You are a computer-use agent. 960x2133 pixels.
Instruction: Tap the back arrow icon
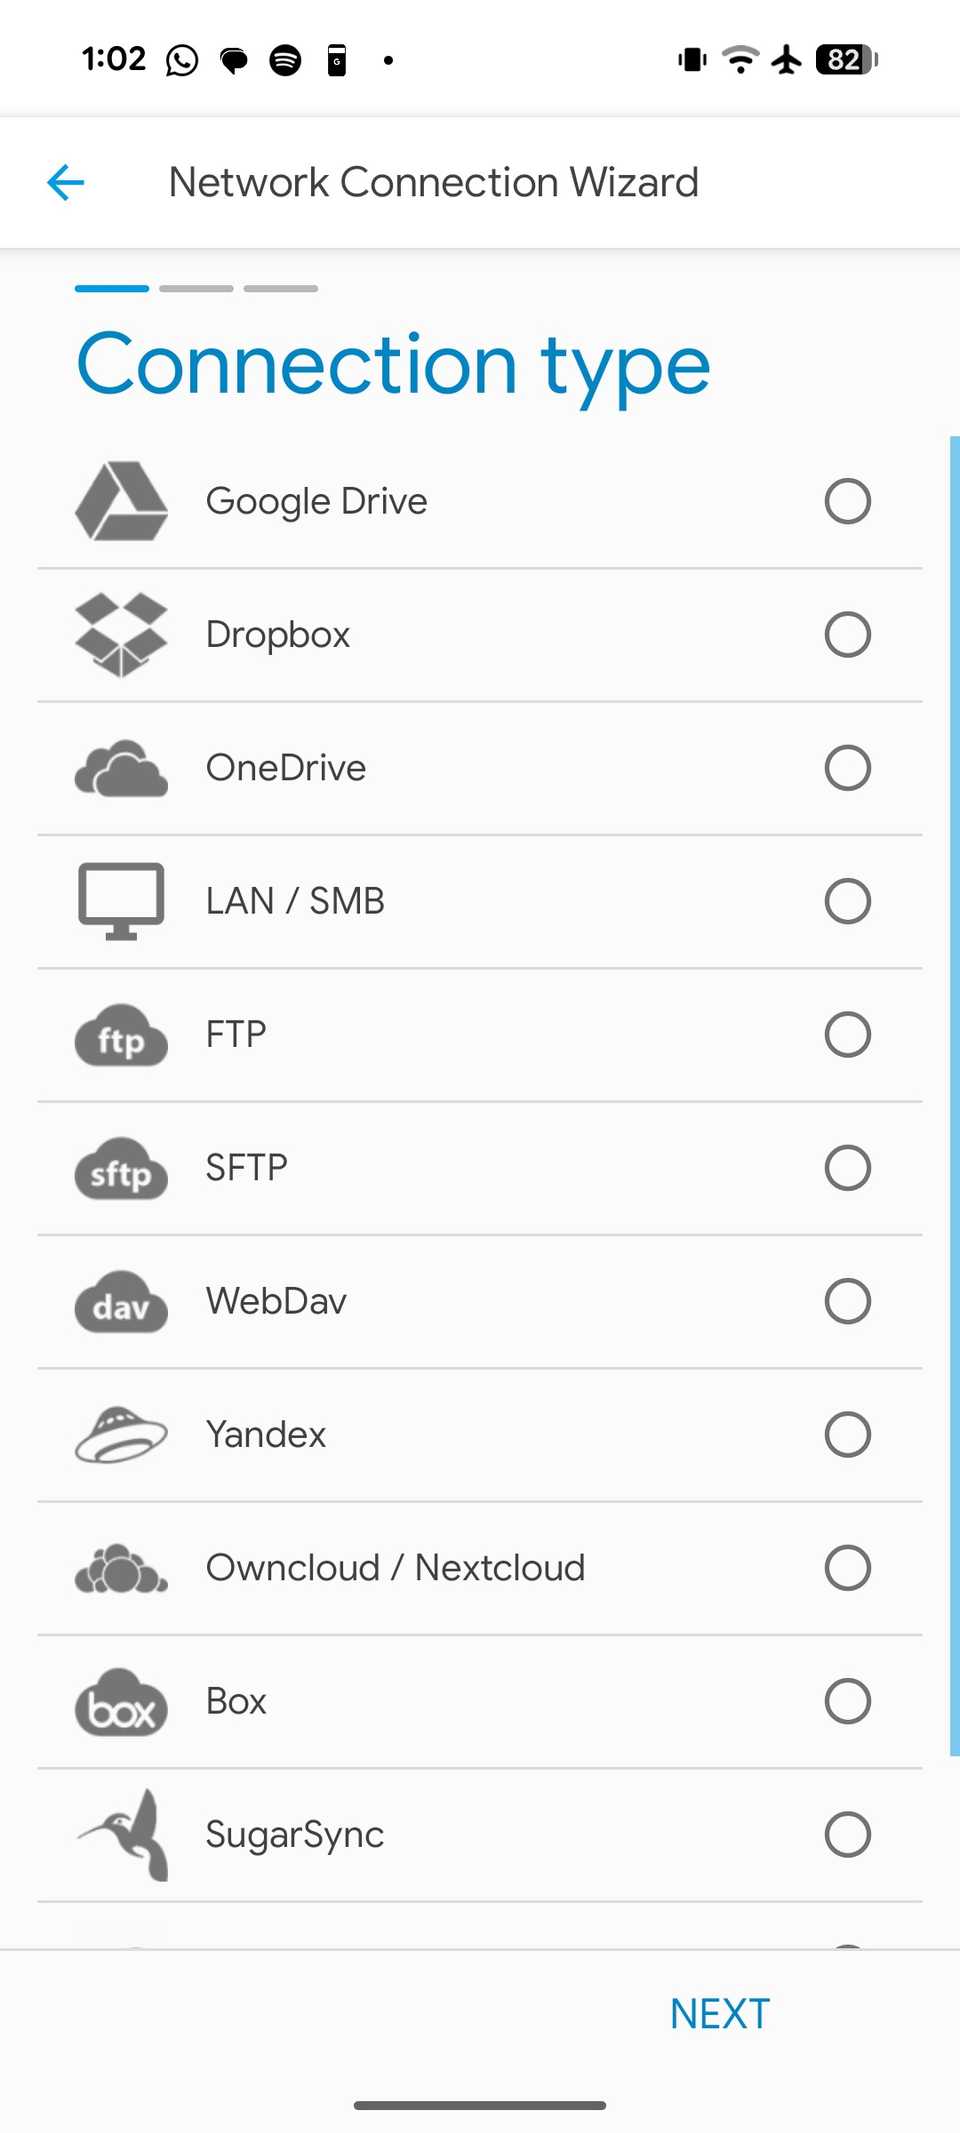[x=66, y=182]
